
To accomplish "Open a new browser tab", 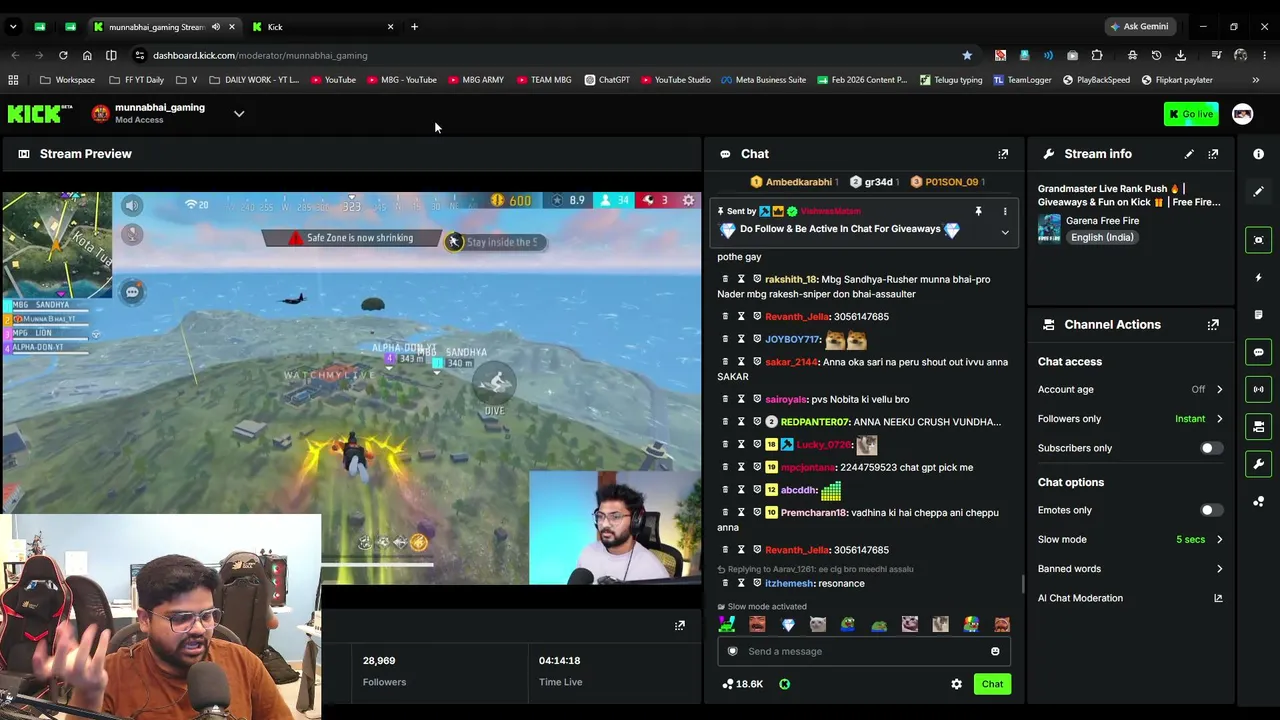I will 414,27.
